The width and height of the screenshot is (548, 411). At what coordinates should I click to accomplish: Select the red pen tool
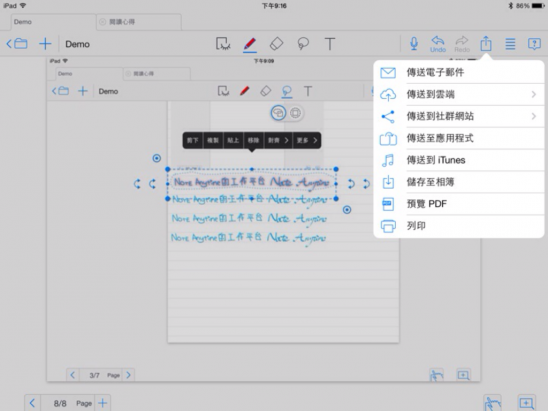pos(250,44)
